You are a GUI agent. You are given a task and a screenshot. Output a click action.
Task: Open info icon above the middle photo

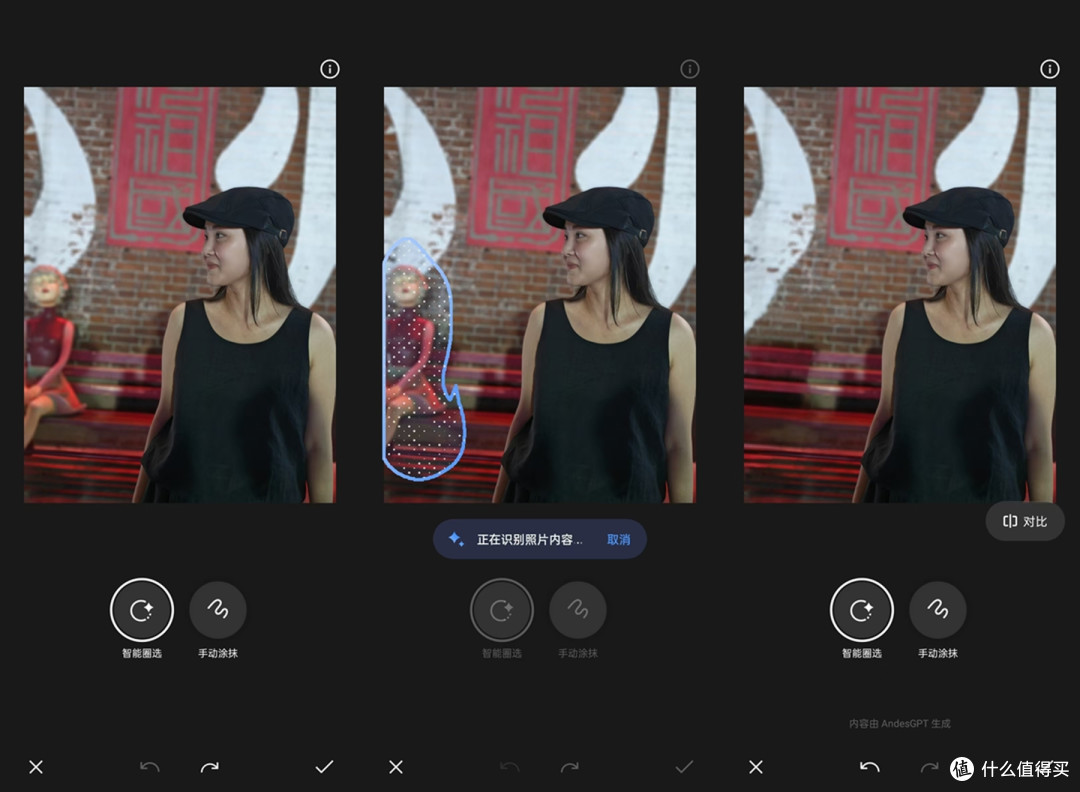(x=689, y=69)
